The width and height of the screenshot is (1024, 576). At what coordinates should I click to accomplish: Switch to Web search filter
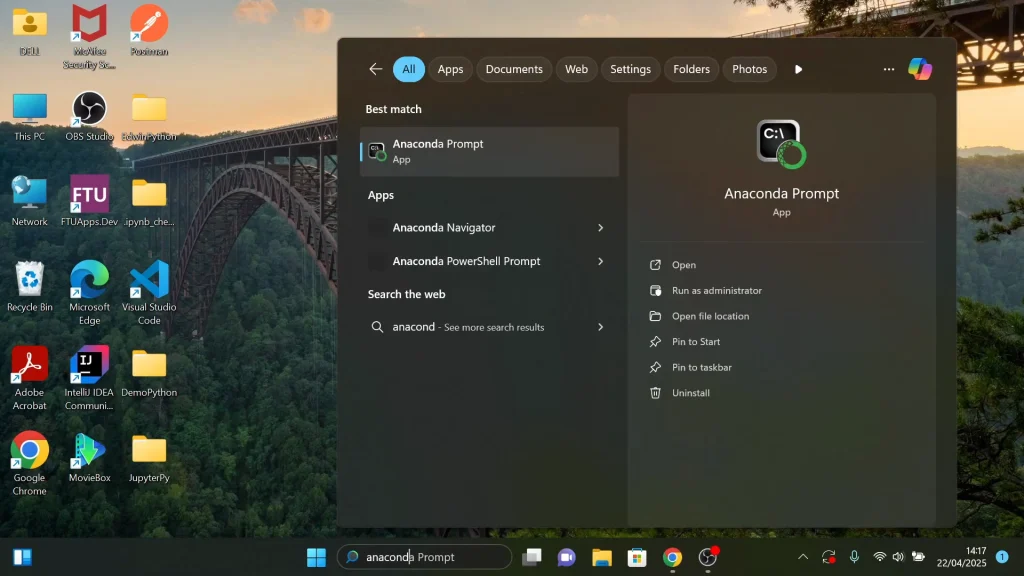(x=576, y=69)
